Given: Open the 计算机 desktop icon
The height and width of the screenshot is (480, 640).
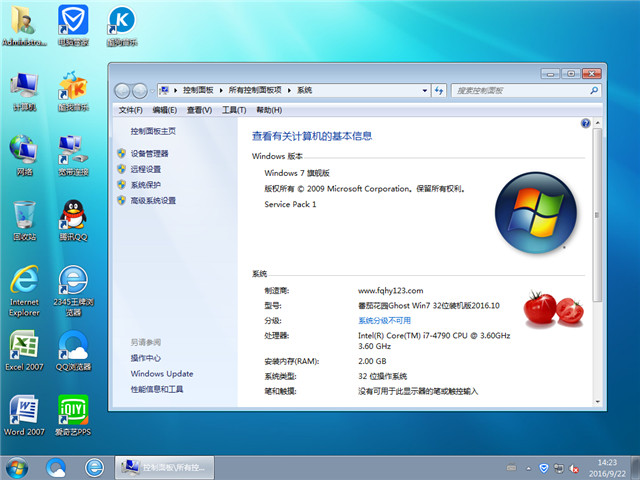Looking at the screenshot, I should click(24, 91).
